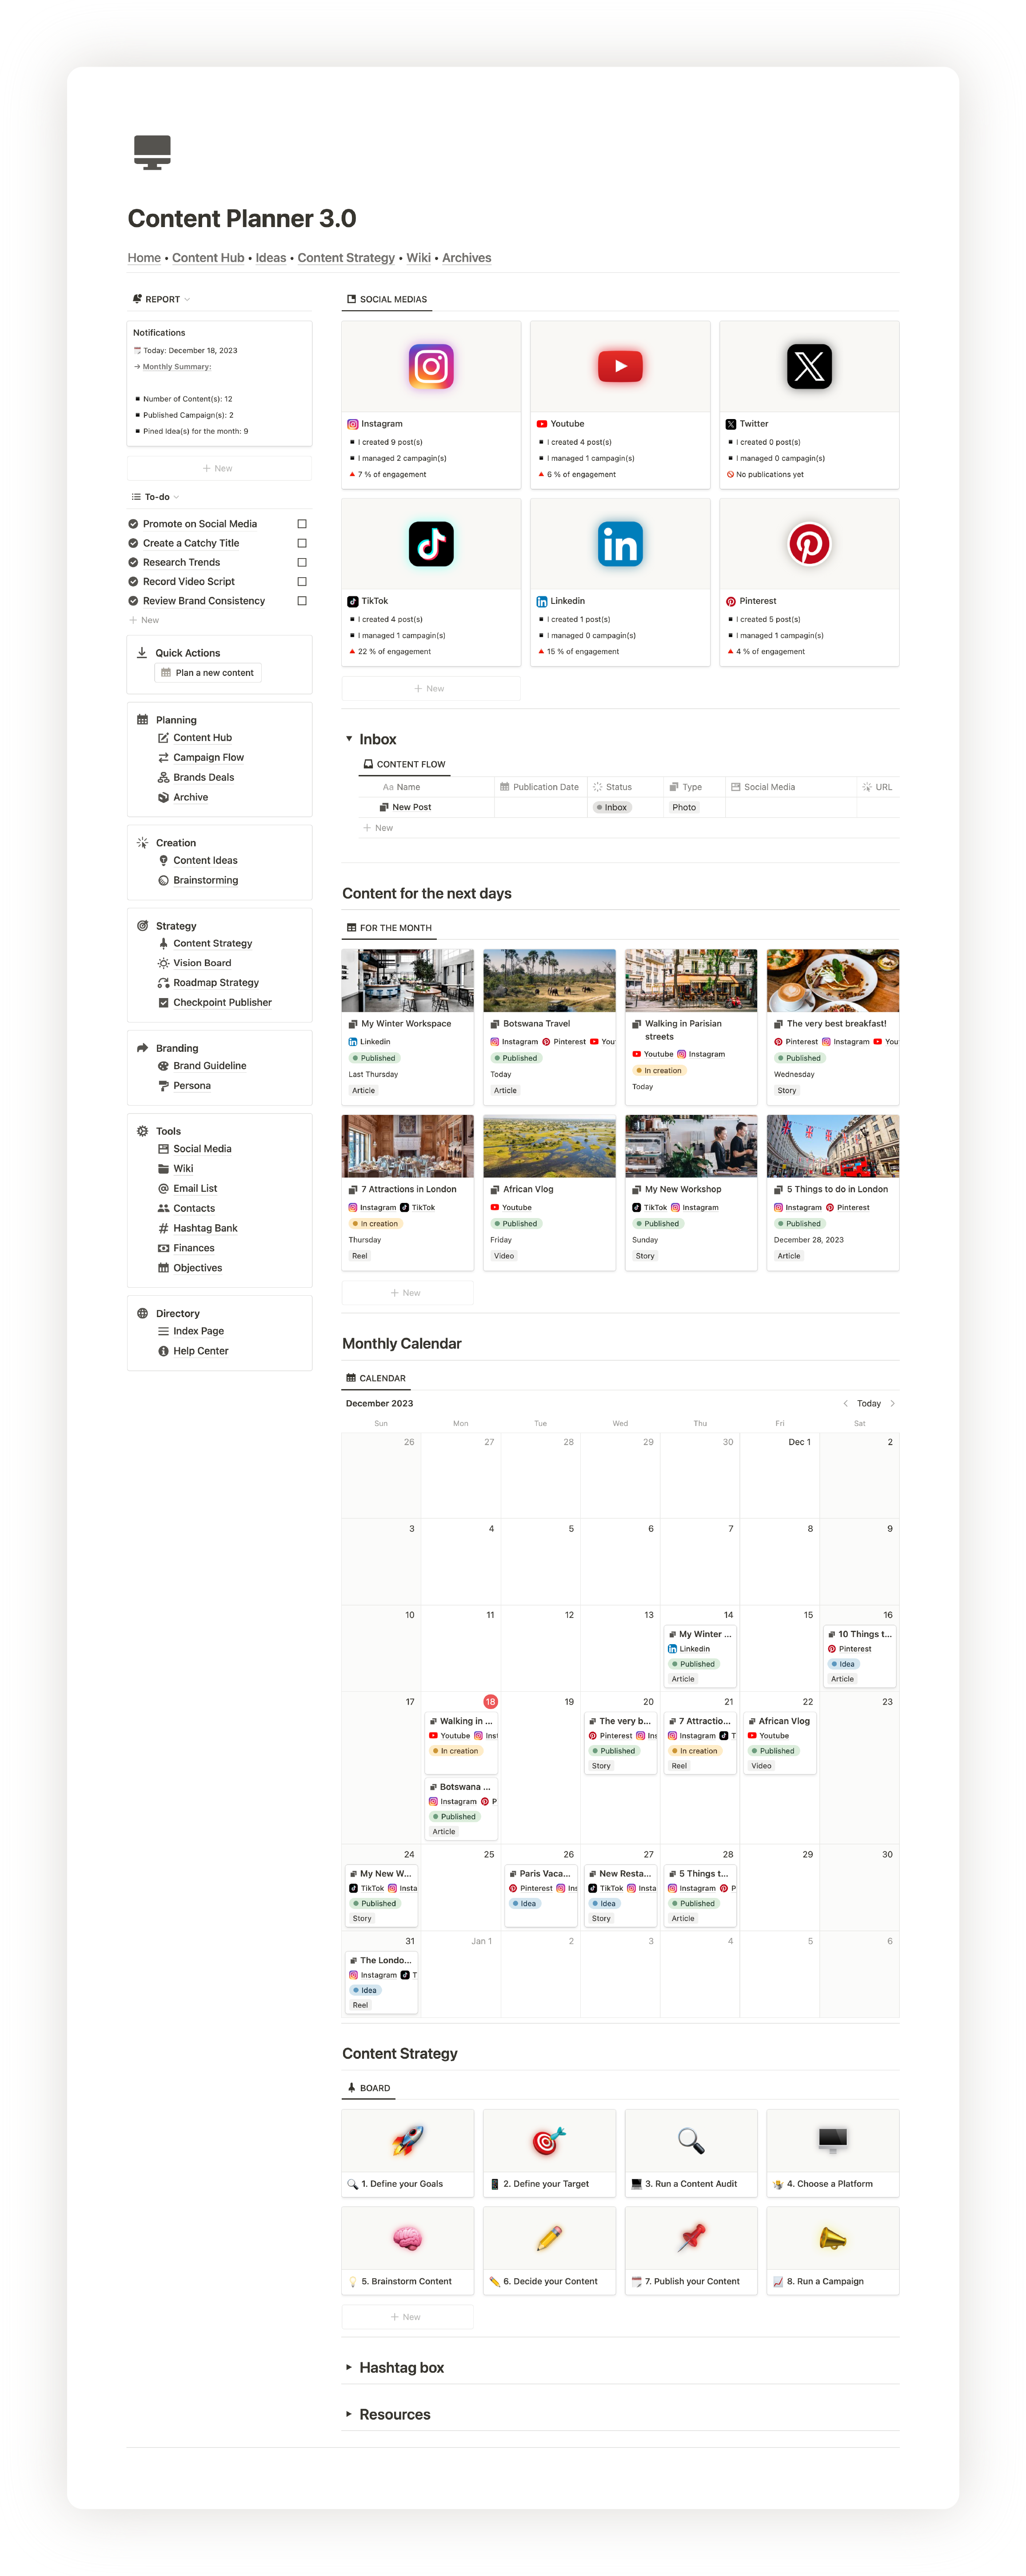Open the African Vlog cover thumbnail

[549, 1146]
